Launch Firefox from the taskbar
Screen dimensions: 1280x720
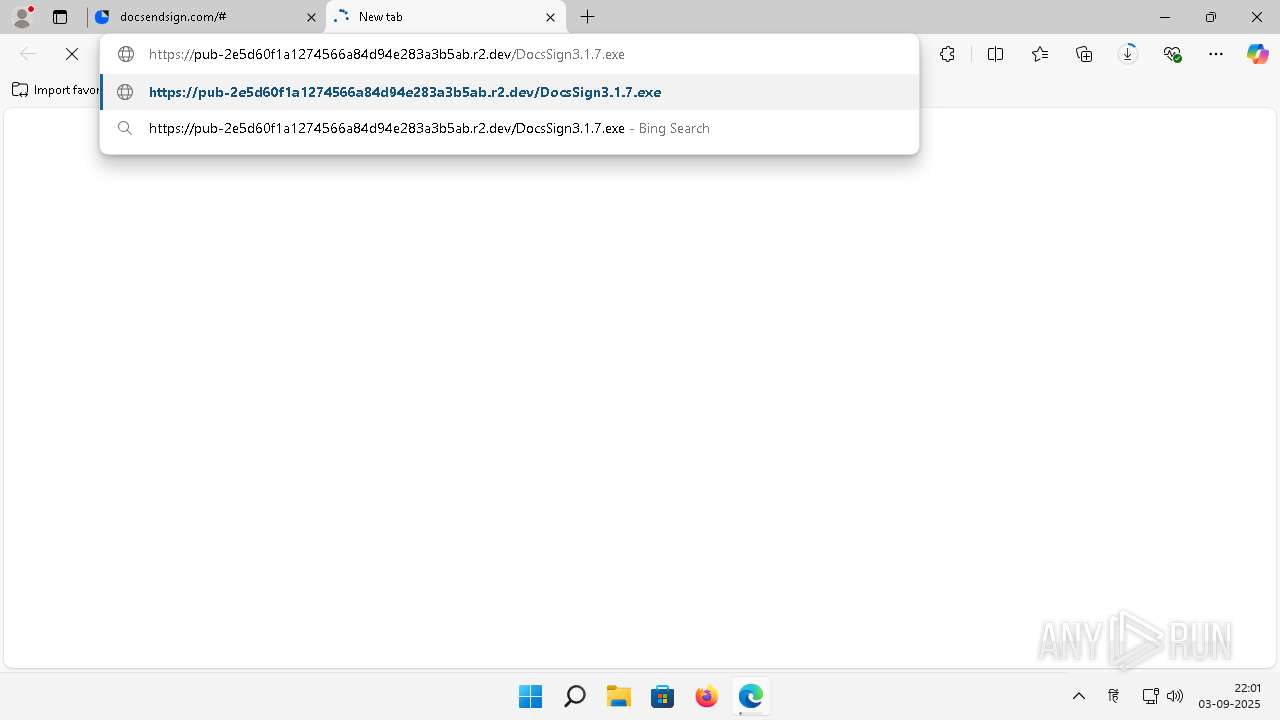[x=706, y=696]
